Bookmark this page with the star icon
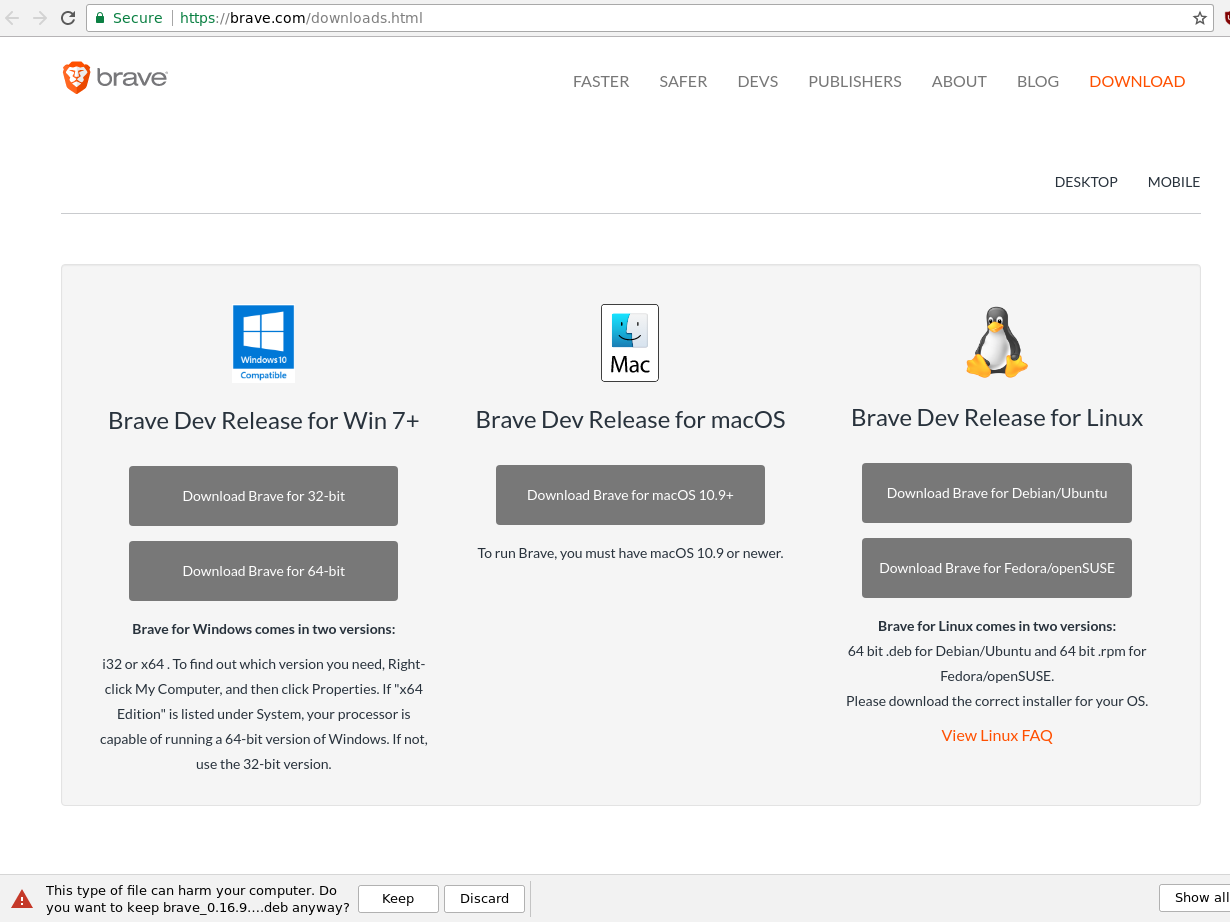 click(1200, 18)
